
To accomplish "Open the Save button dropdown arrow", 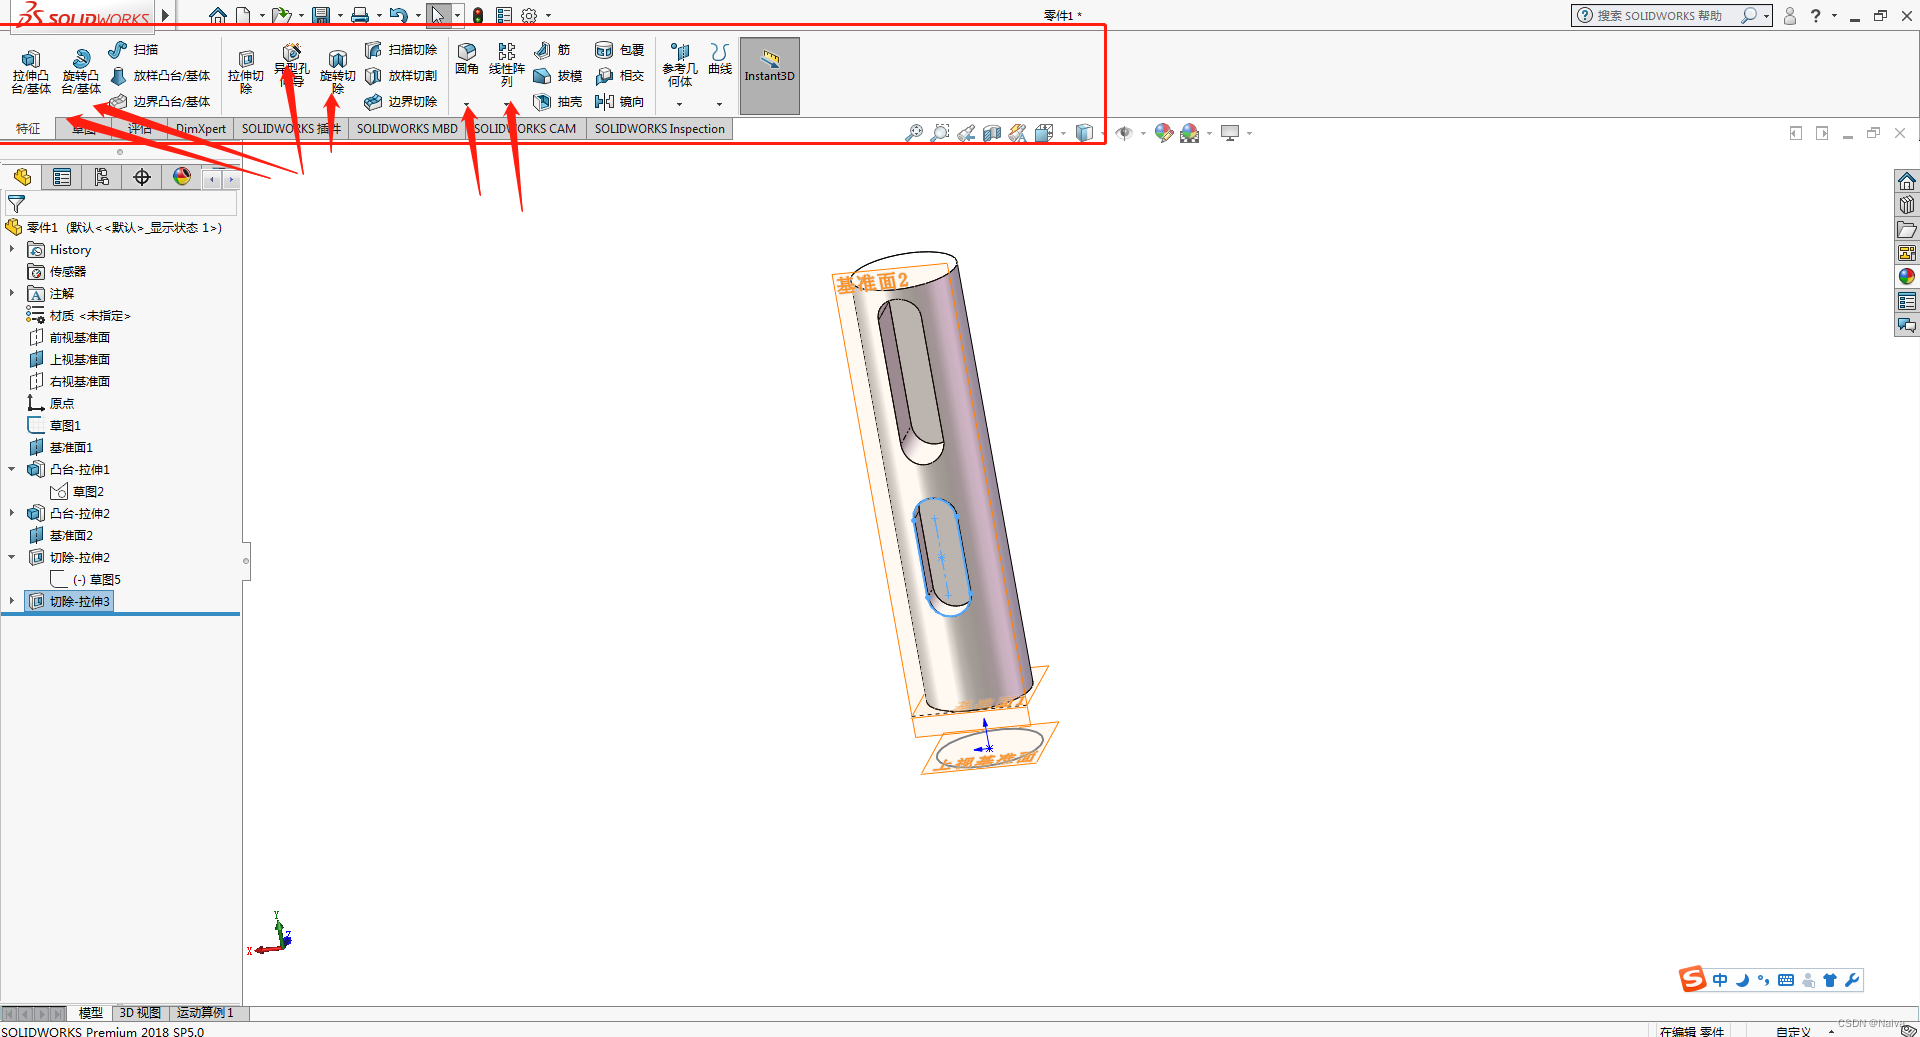I will [x=340, y=15].
